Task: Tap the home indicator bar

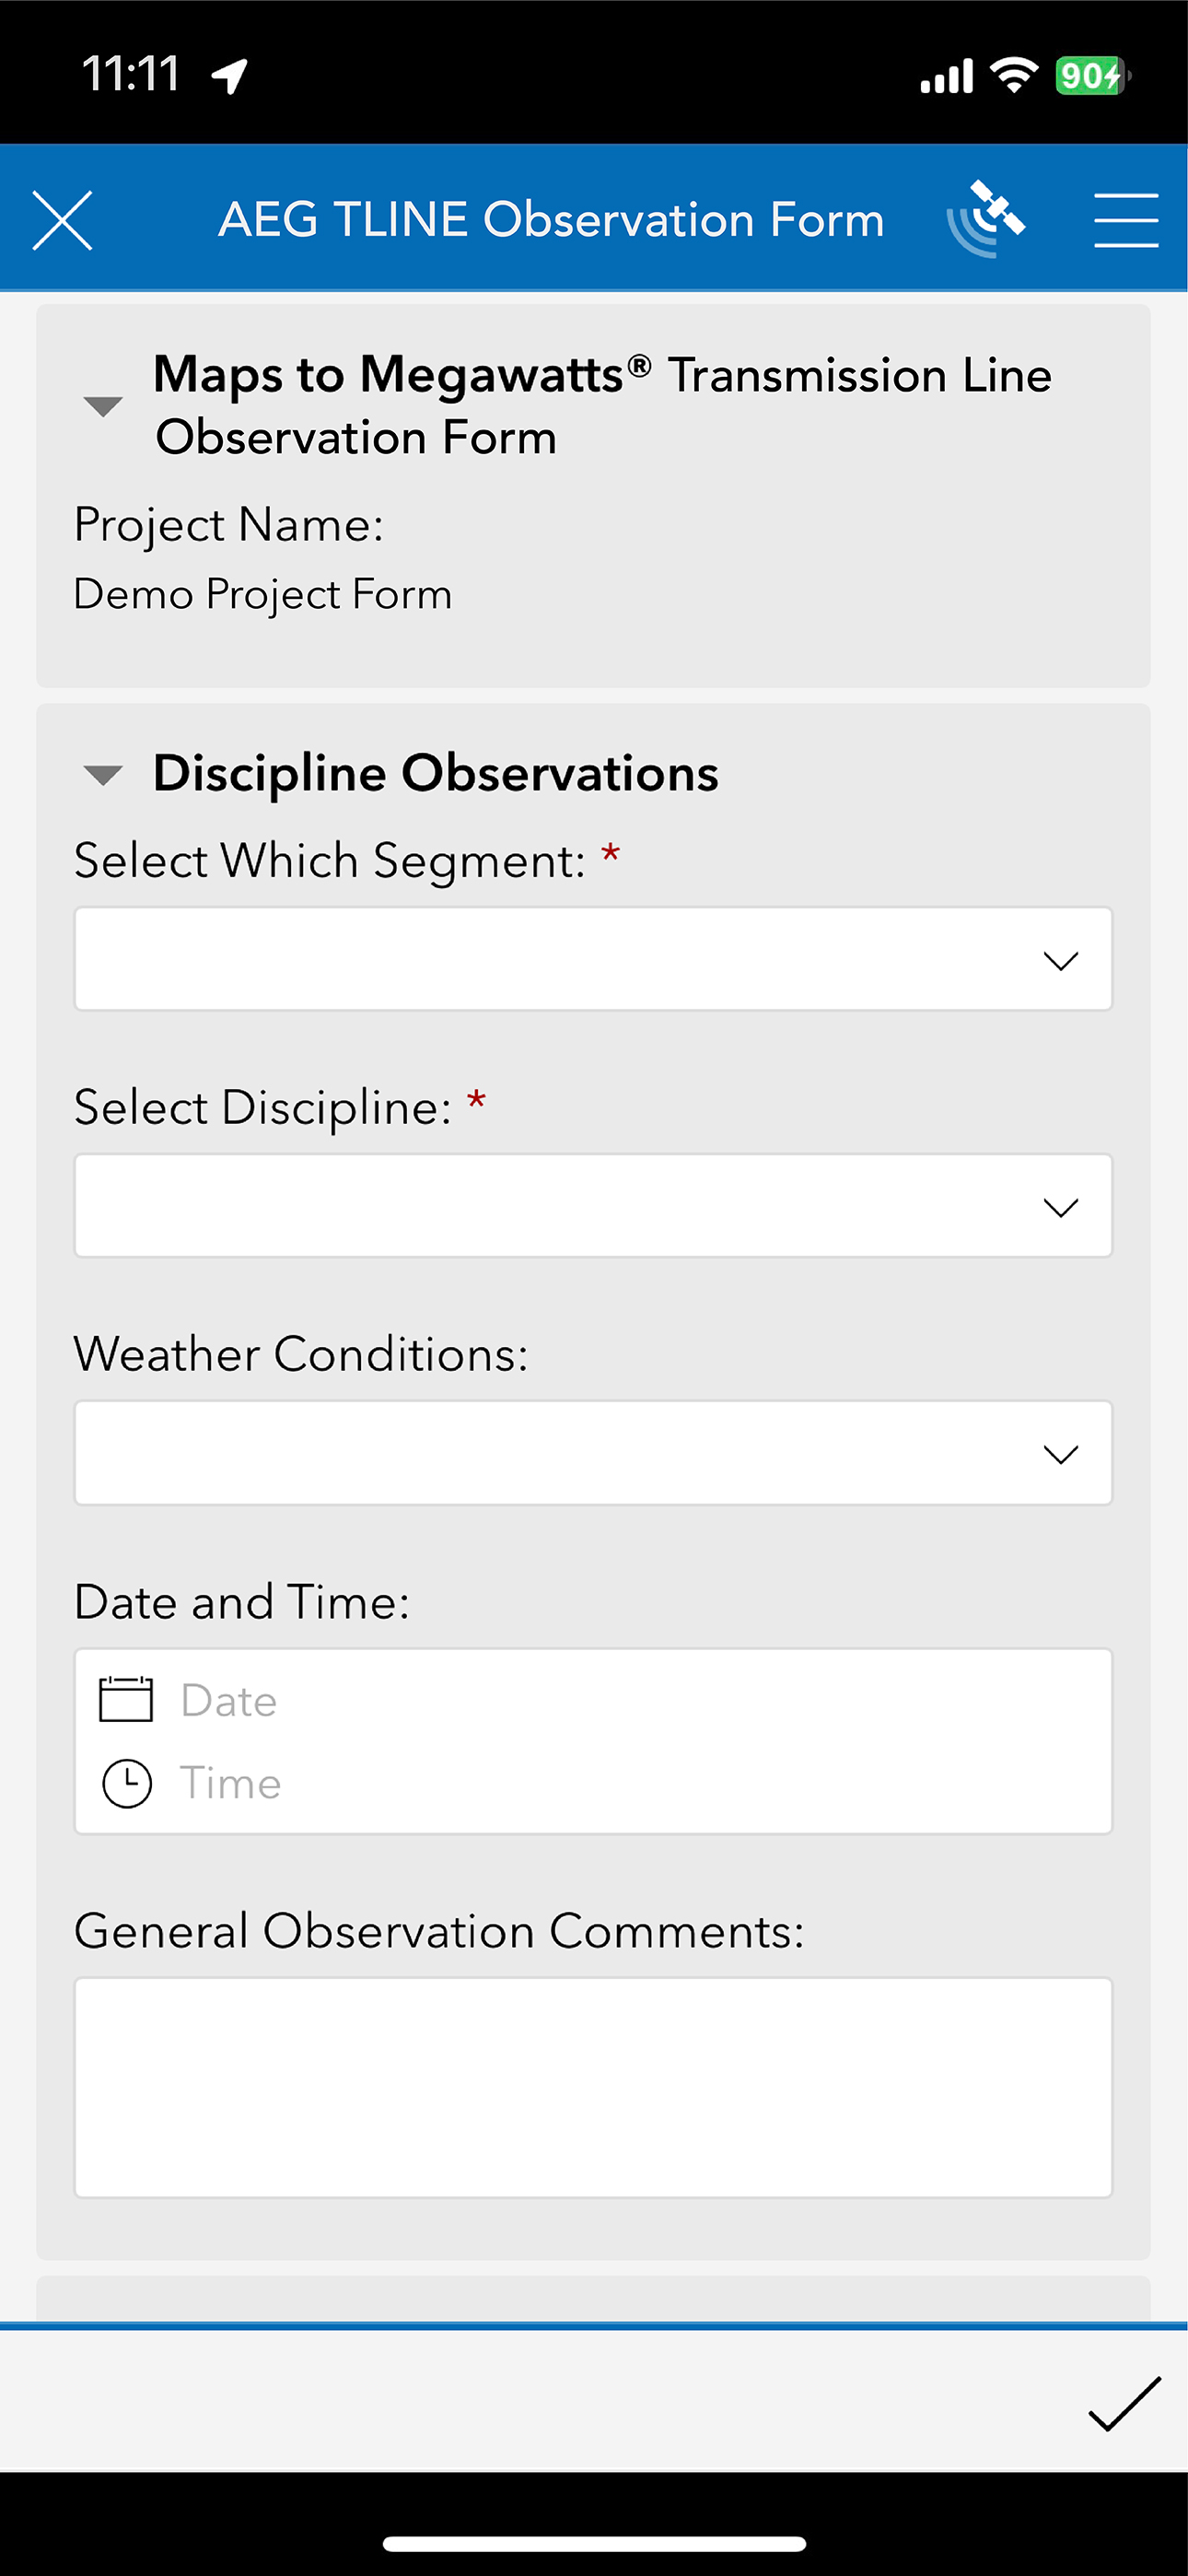Action: point(594,2543)
